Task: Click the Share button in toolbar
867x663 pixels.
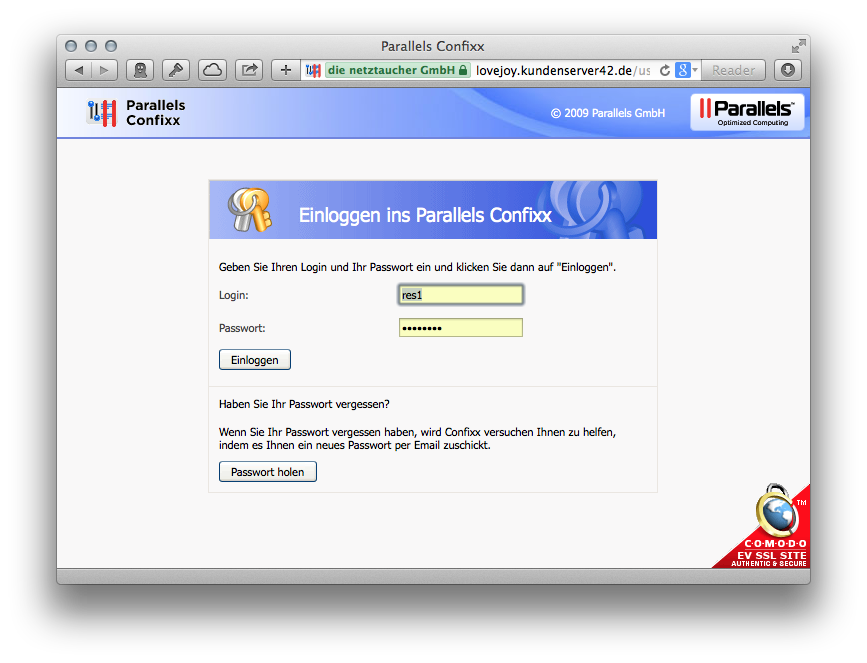Action: tap(249, 70)
